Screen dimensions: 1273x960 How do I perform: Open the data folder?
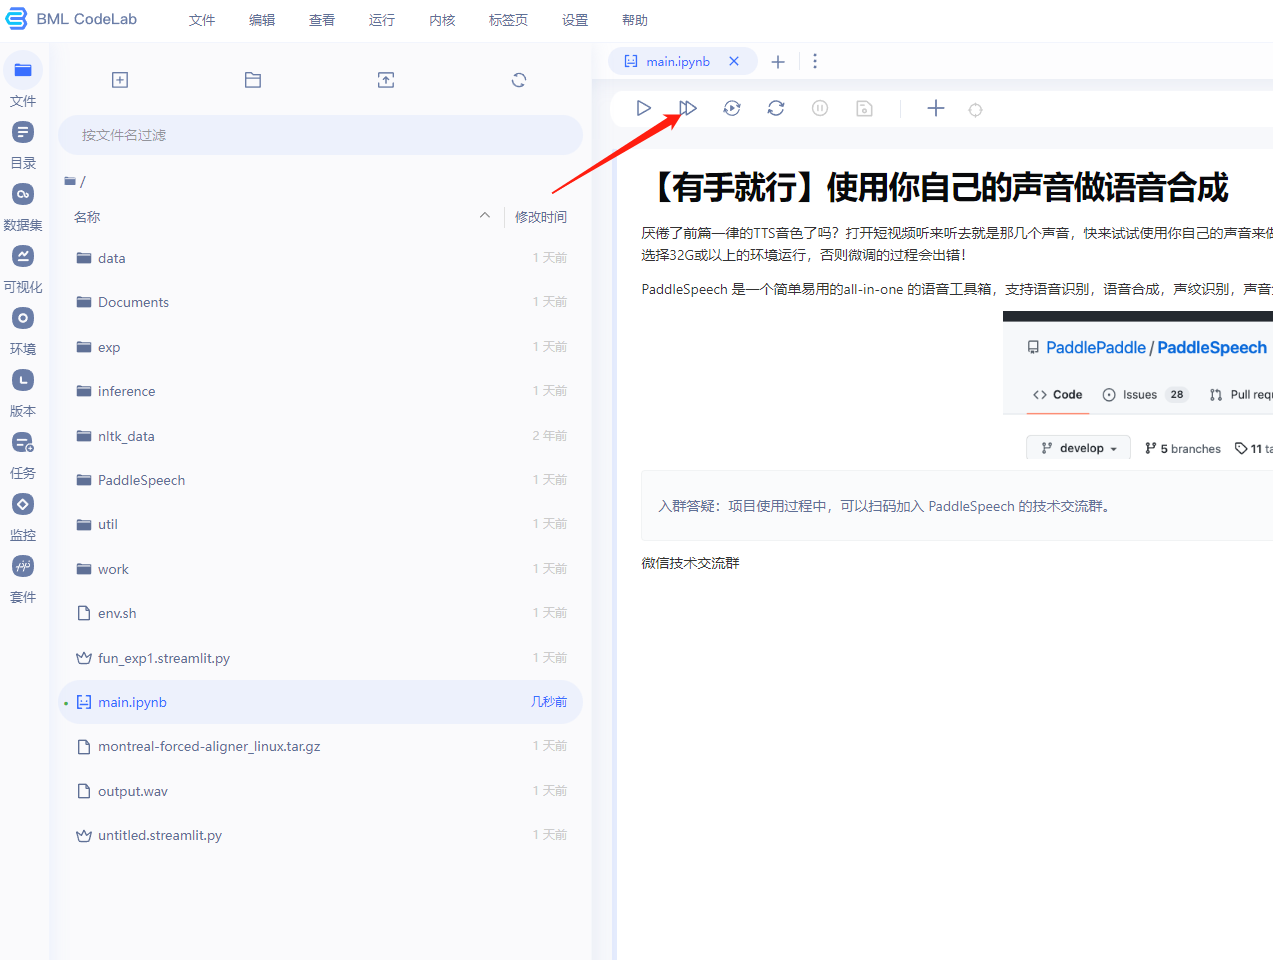(320, 258)
